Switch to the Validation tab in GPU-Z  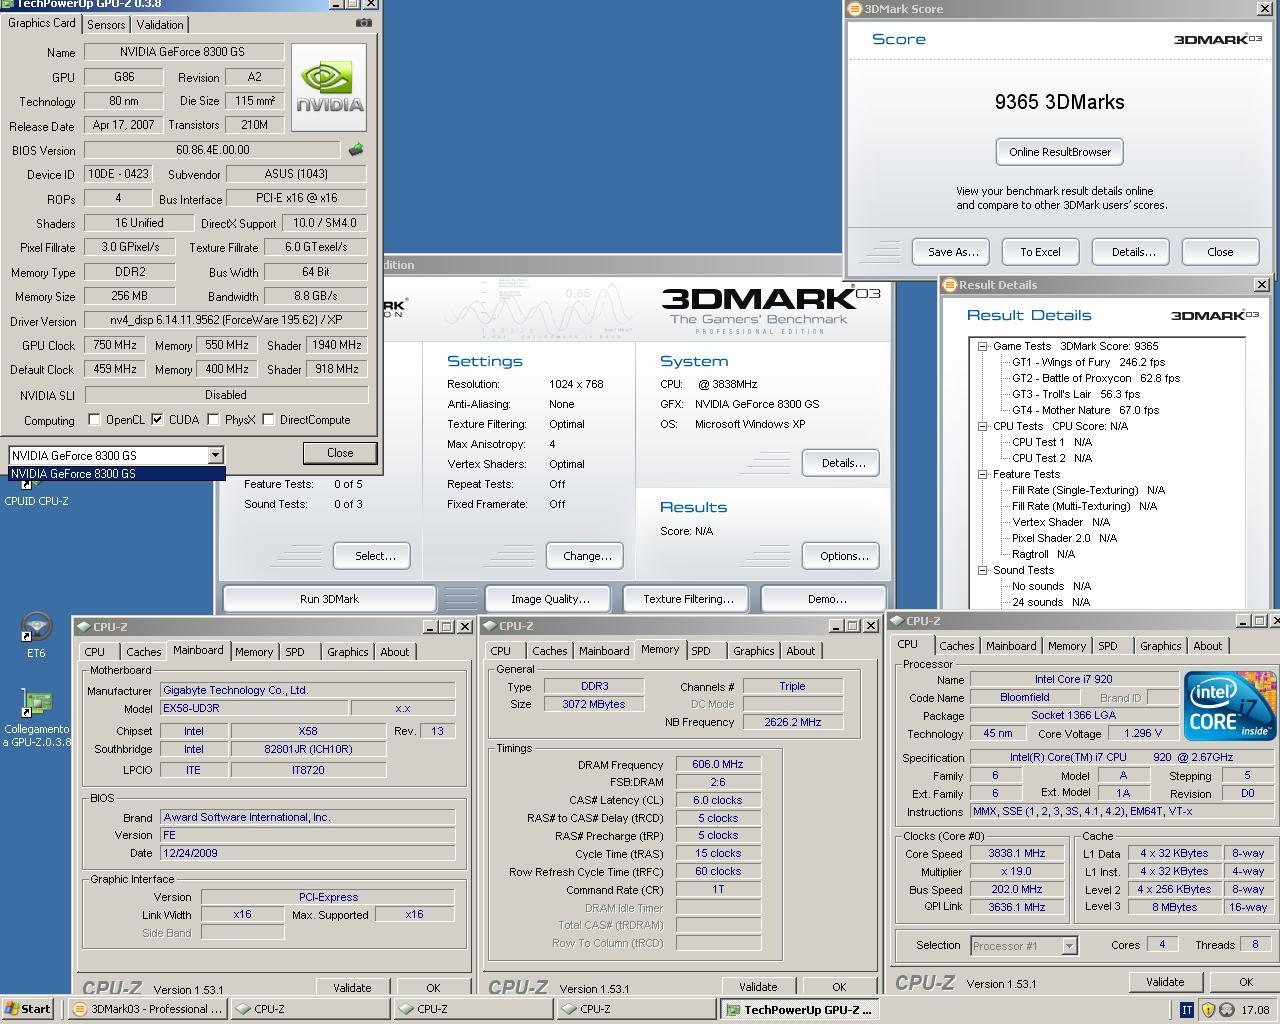tap(160, 24)
